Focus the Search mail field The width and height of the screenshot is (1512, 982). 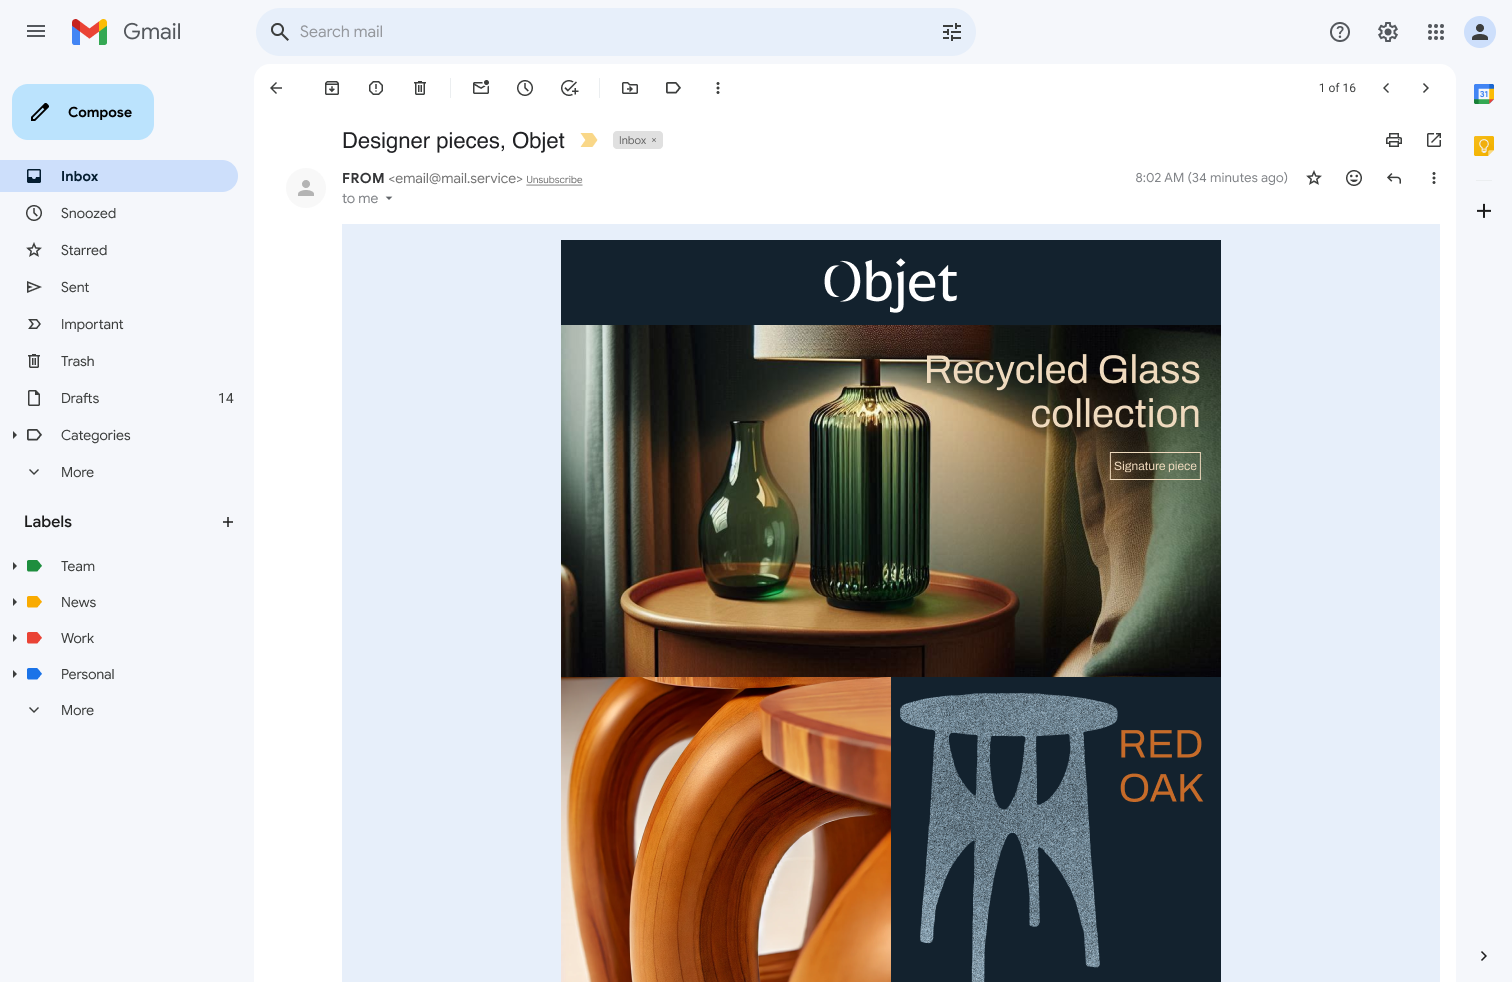(615, 32)
